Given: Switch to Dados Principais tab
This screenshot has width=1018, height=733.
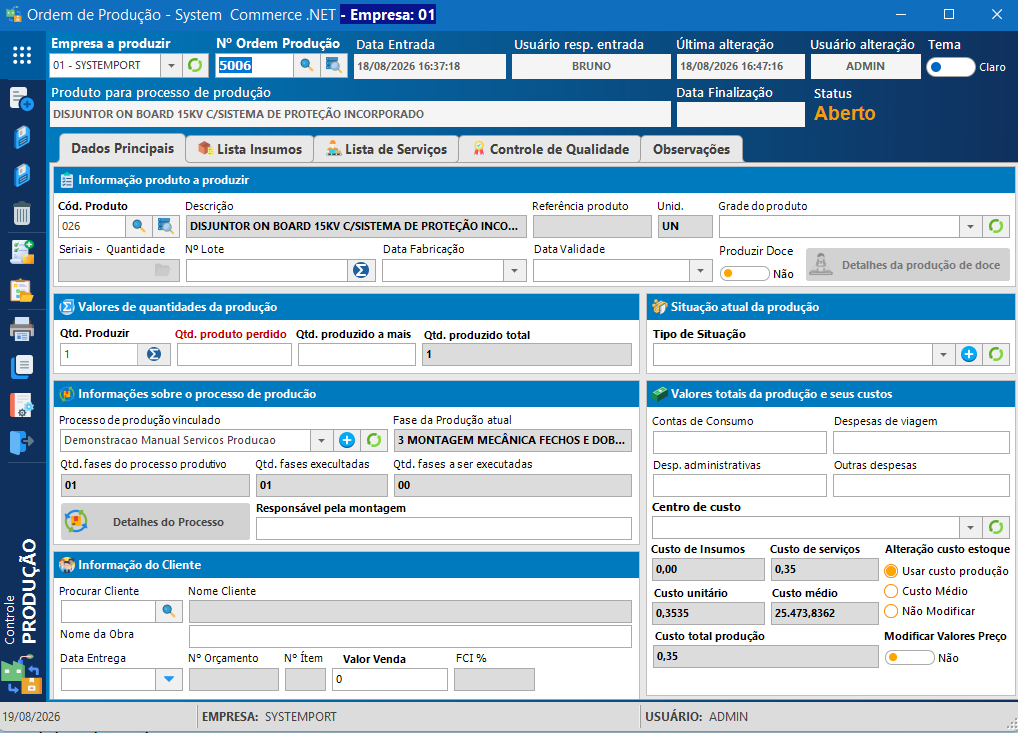Looking at the screenshot, I should [122, 149].
